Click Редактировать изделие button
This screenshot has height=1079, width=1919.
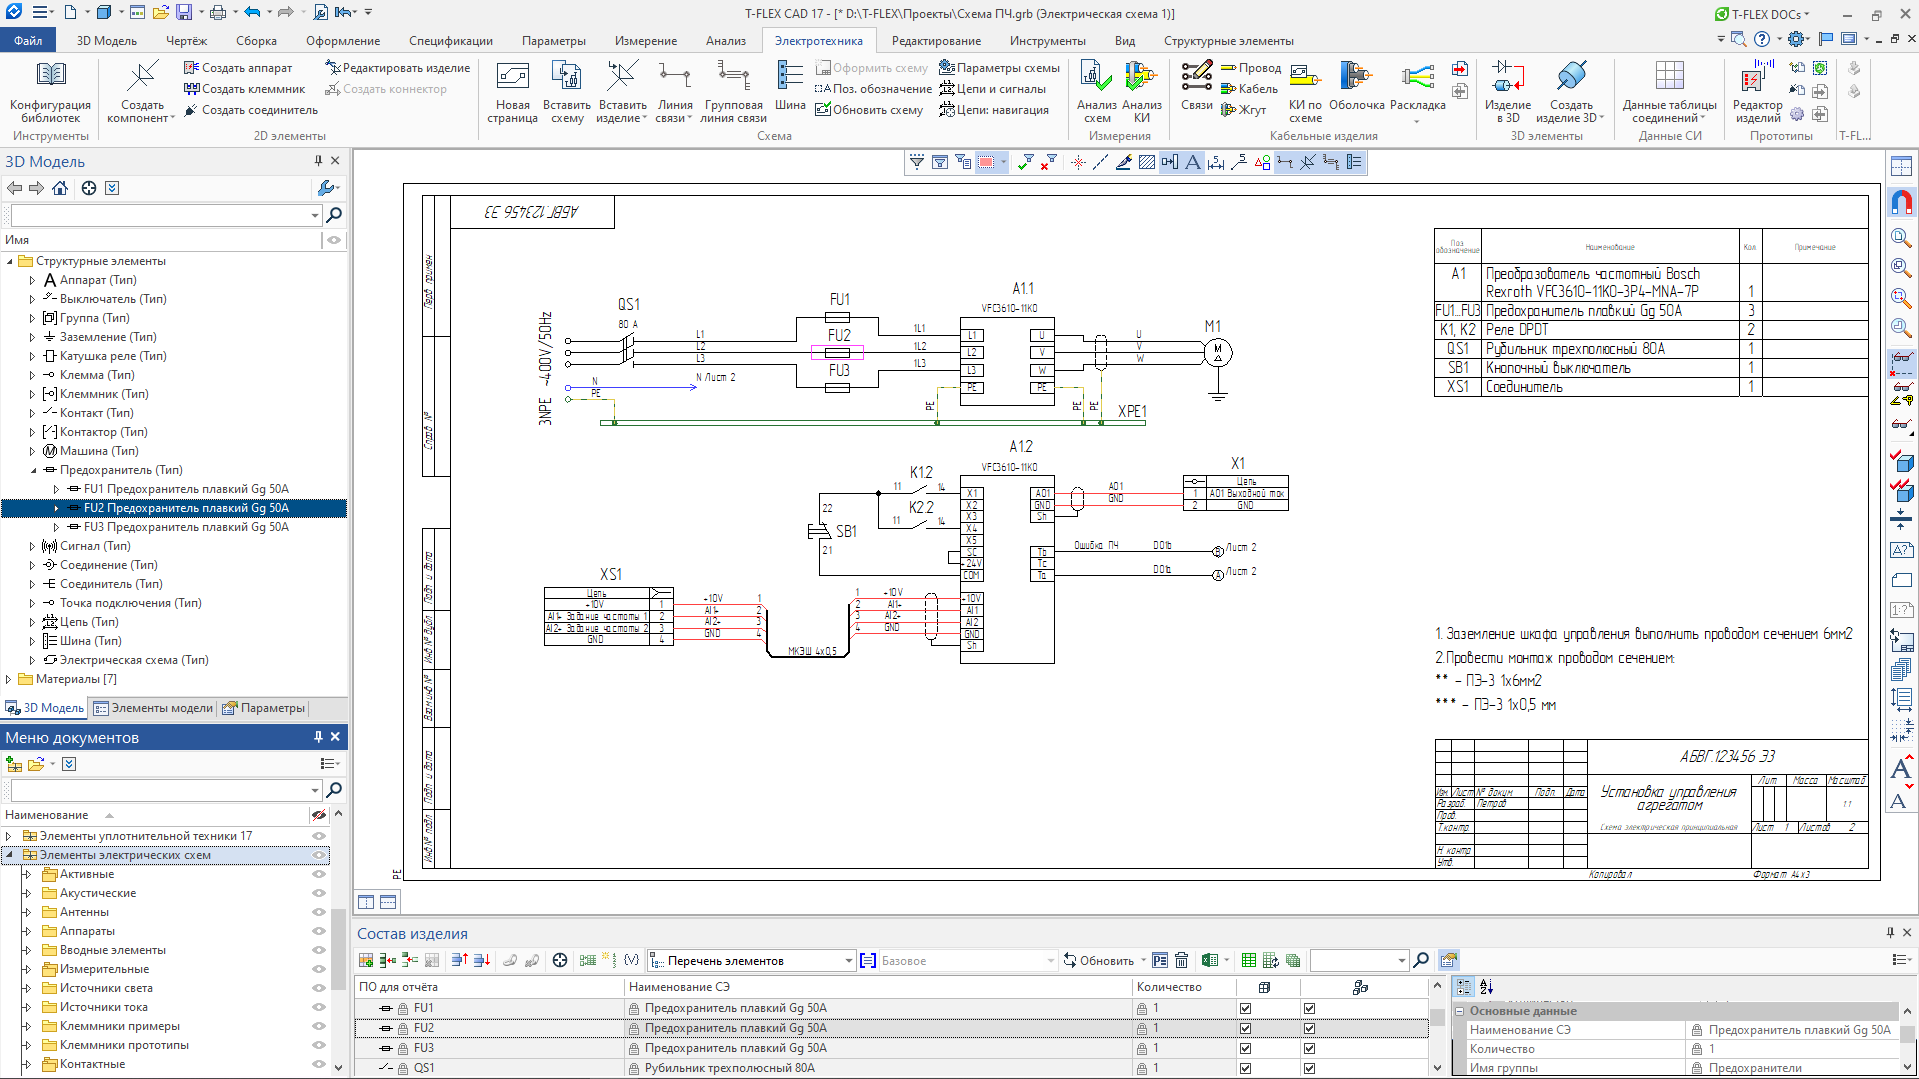[x=397, y=68]
